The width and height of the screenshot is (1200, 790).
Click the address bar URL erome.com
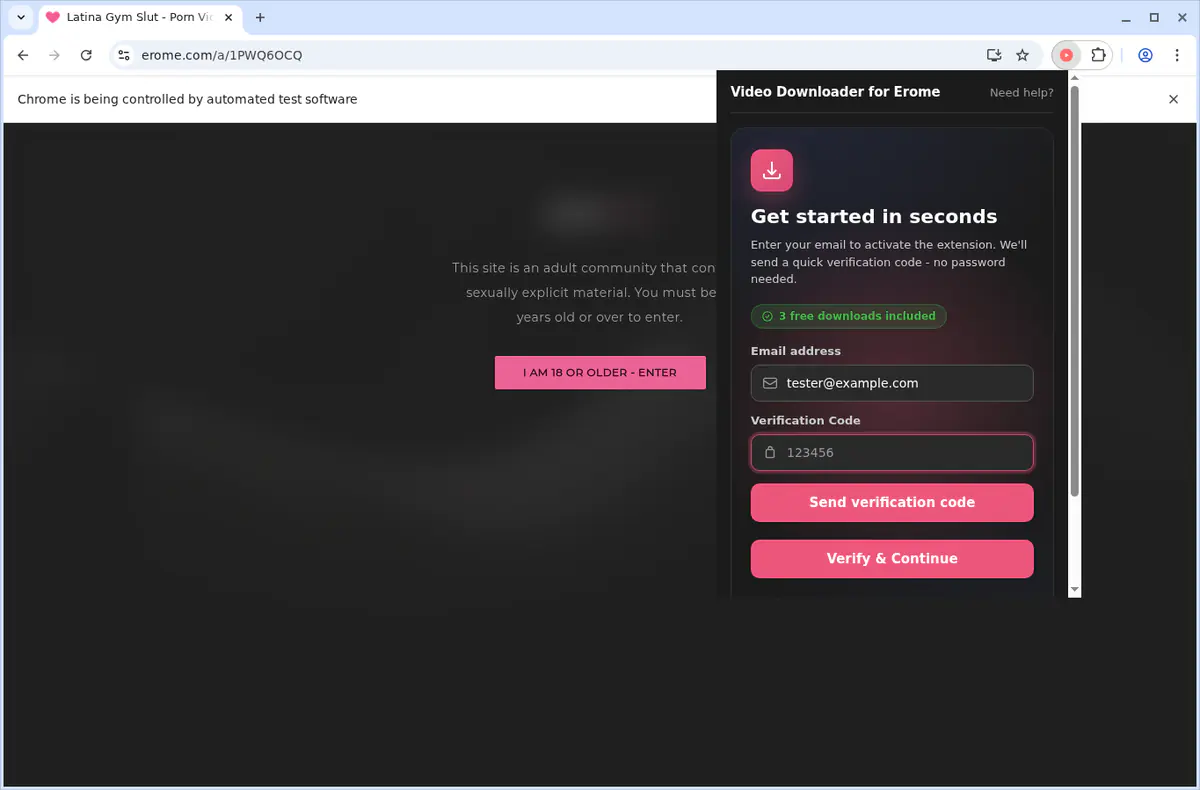coord(222,55)
